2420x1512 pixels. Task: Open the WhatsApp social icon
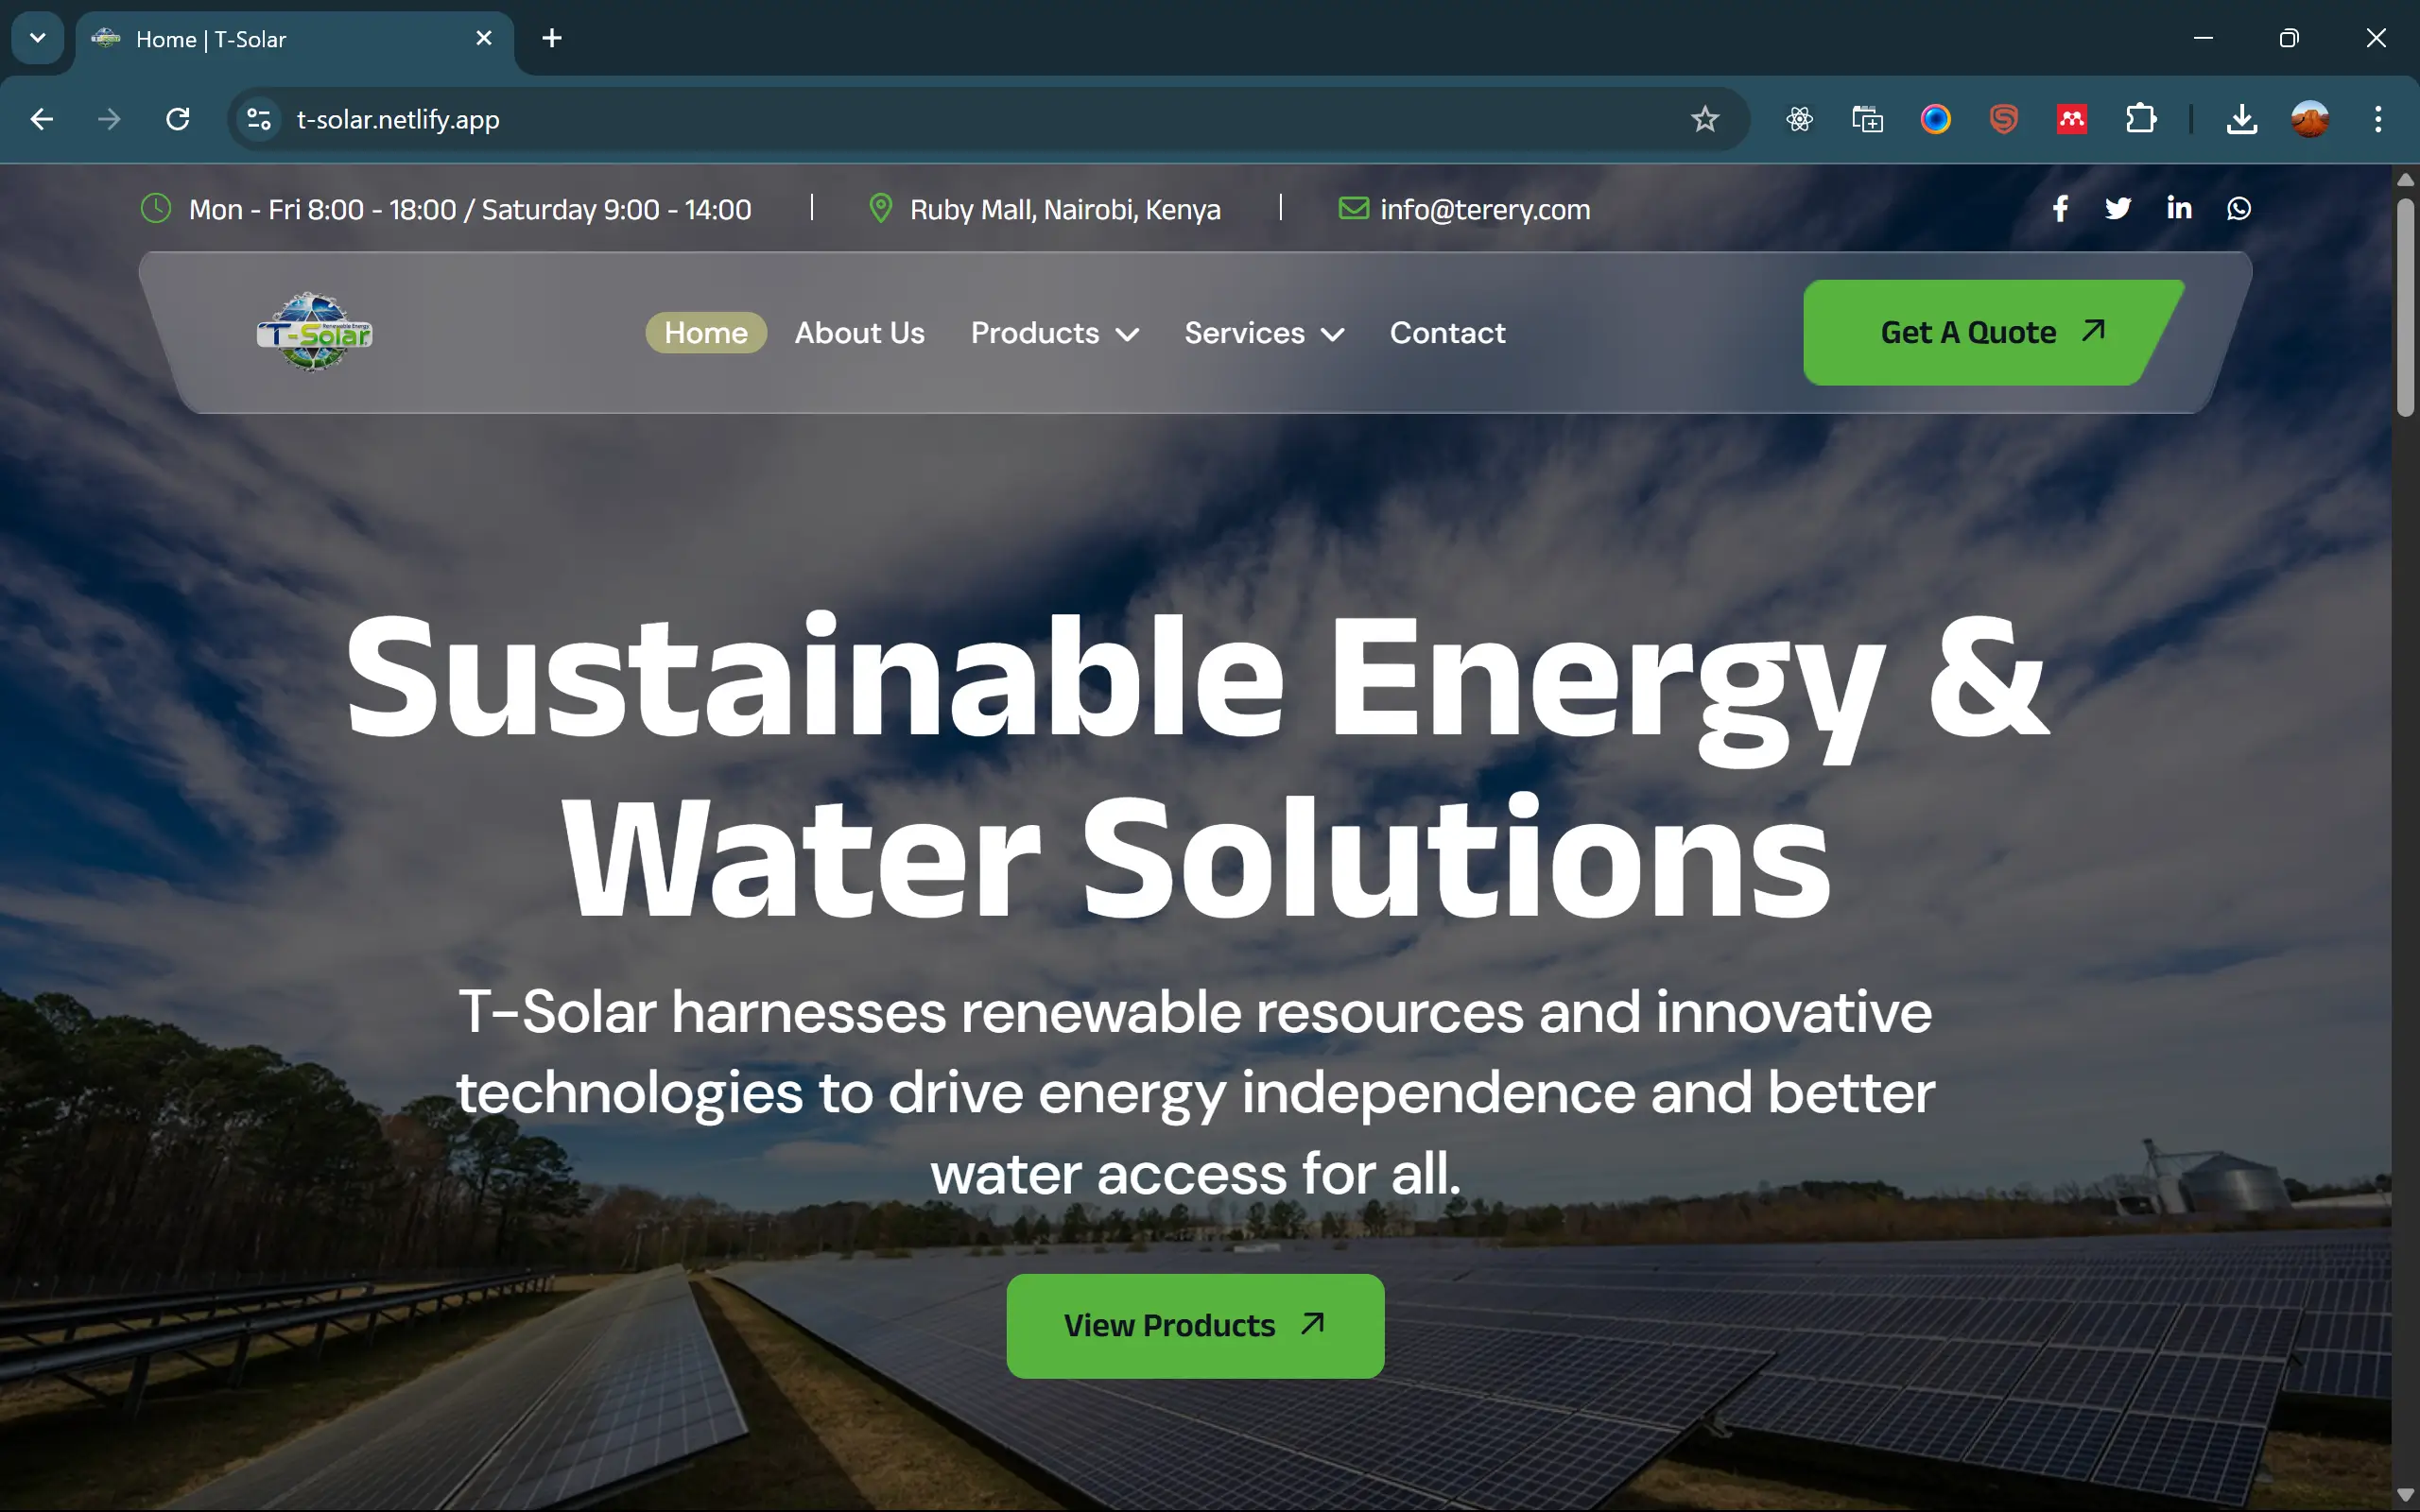[x=2239, y=208]
